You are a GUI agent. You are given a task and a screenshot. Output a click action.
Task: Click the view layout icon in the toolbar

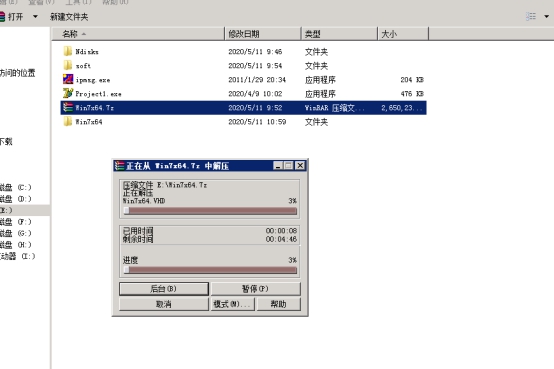tap(531, 16)
